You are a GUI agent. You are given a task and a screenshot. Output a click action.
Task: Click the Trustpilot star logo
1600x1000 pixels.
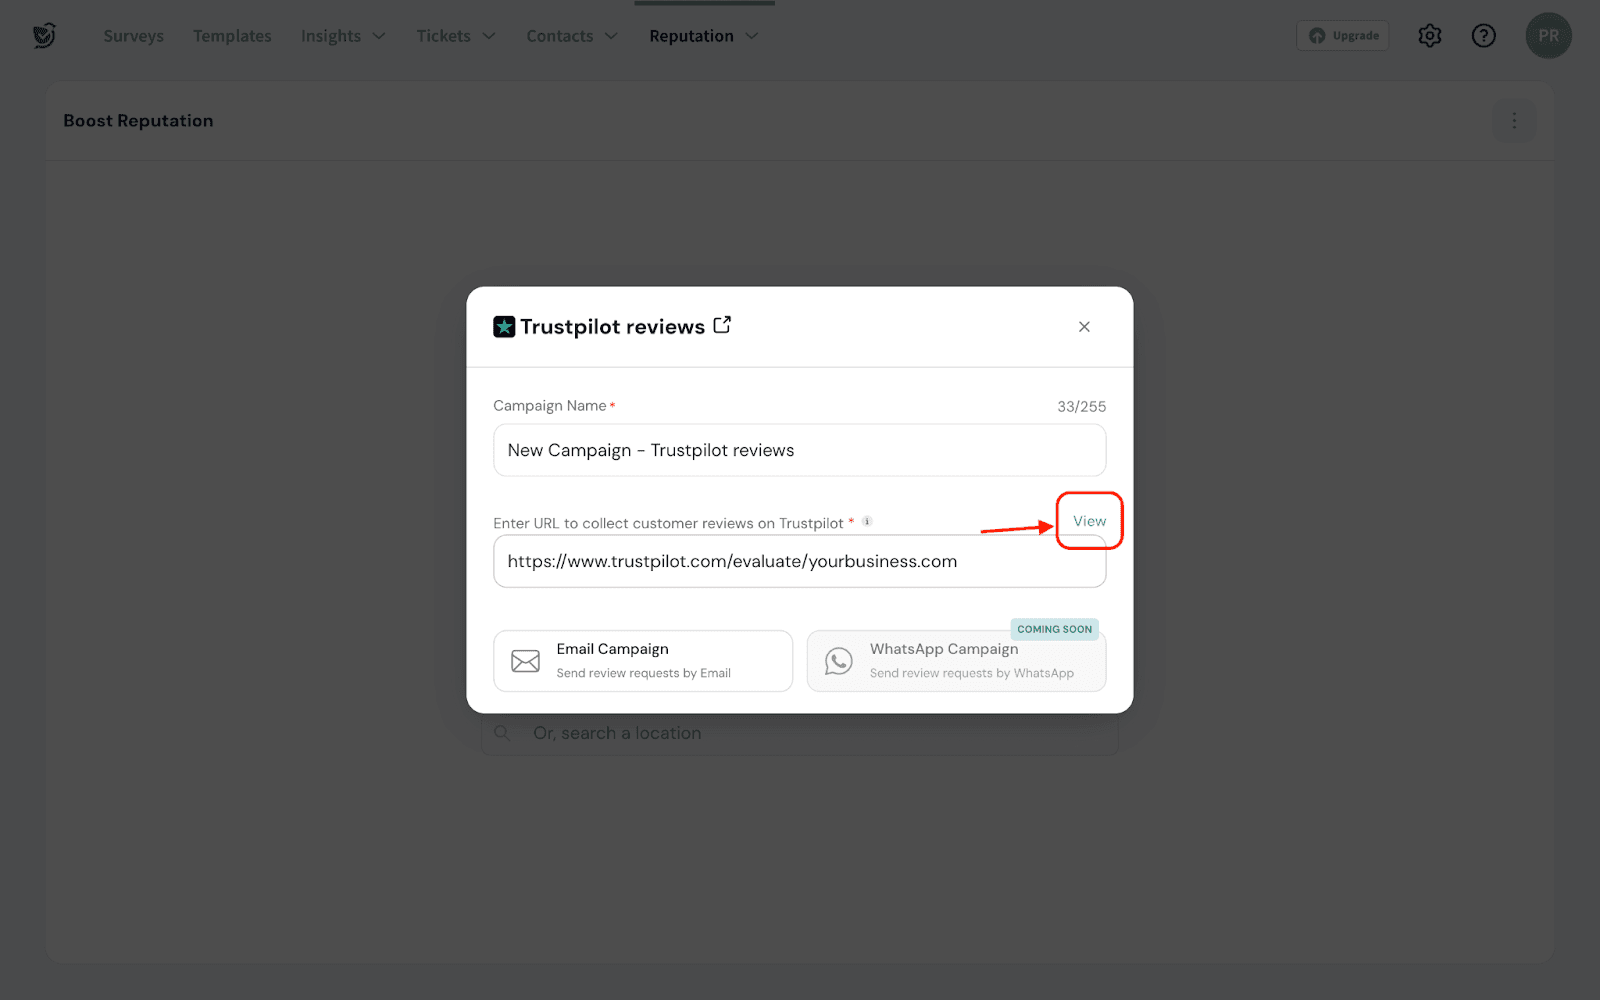504,327
